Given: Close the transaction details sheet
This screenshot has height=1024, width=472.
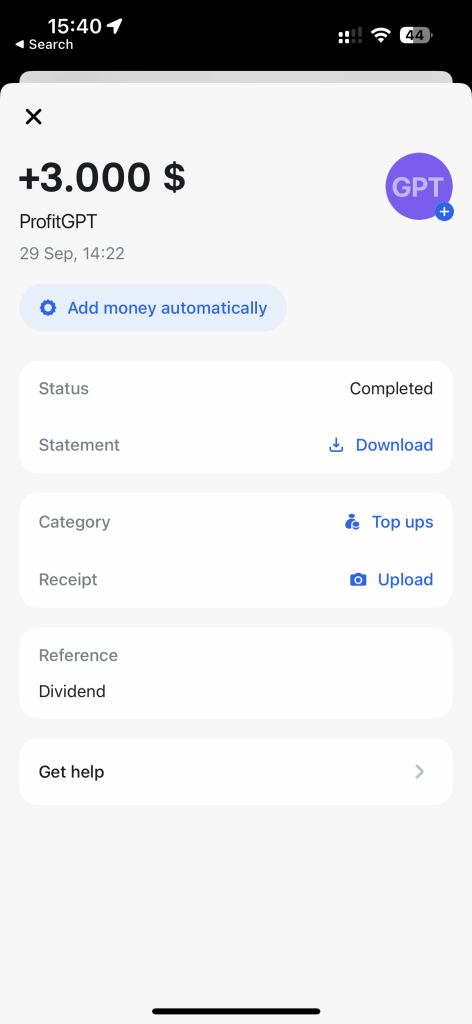Looking at the screenshot, I should 33,117.
